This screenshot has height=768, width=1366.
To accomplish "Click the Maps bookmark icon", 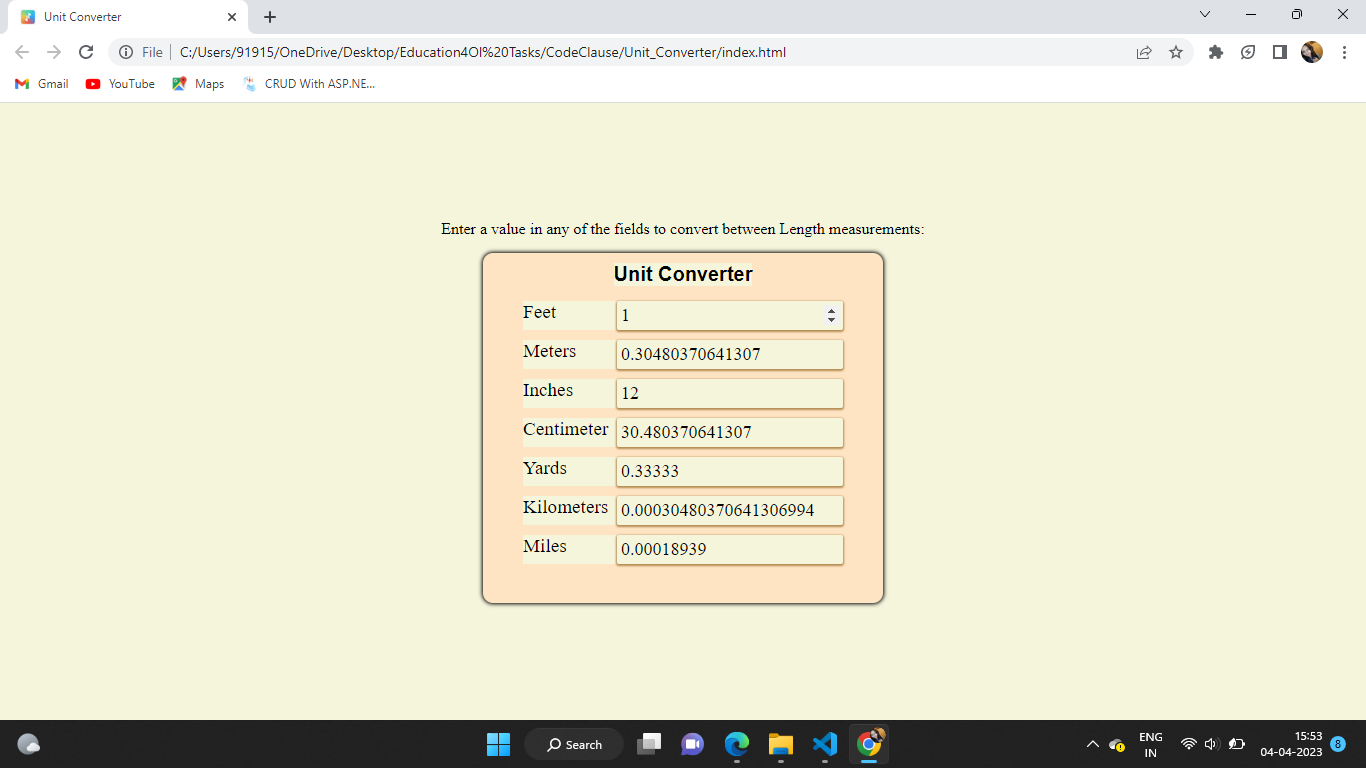I will [x=178, y=84].
